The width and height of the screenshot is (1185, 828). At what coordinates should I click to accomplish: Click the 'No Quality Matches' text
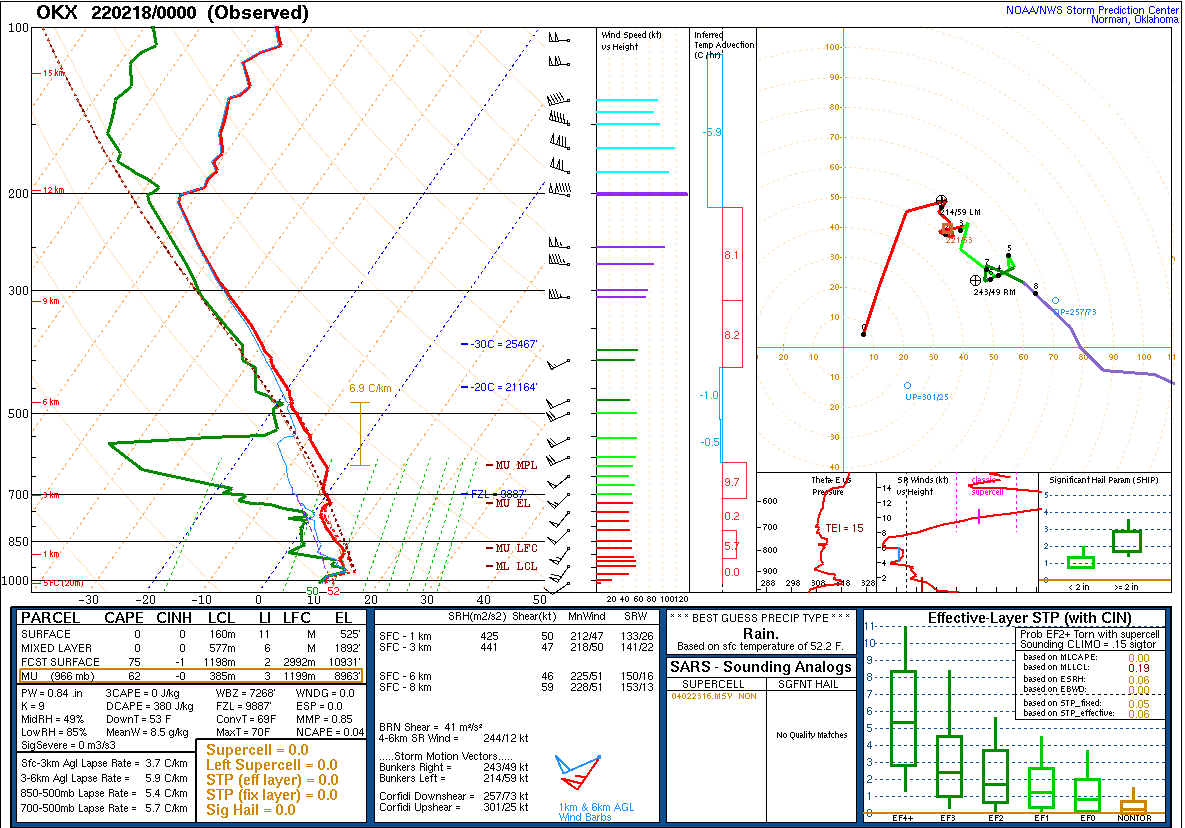[x=812, y=734]
